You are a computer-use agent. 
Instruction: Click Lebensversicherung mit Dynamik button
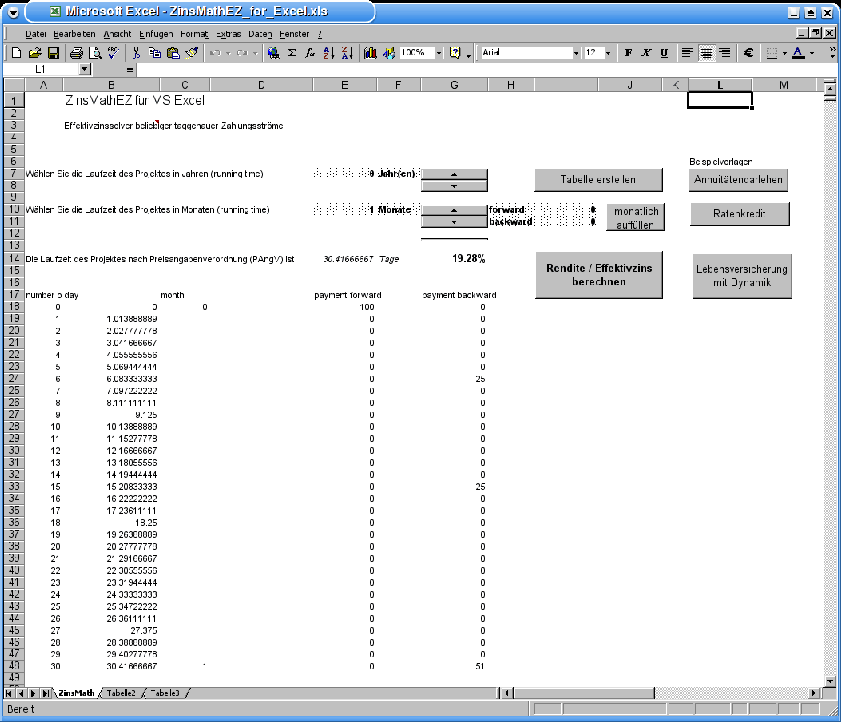click(742, 276)
